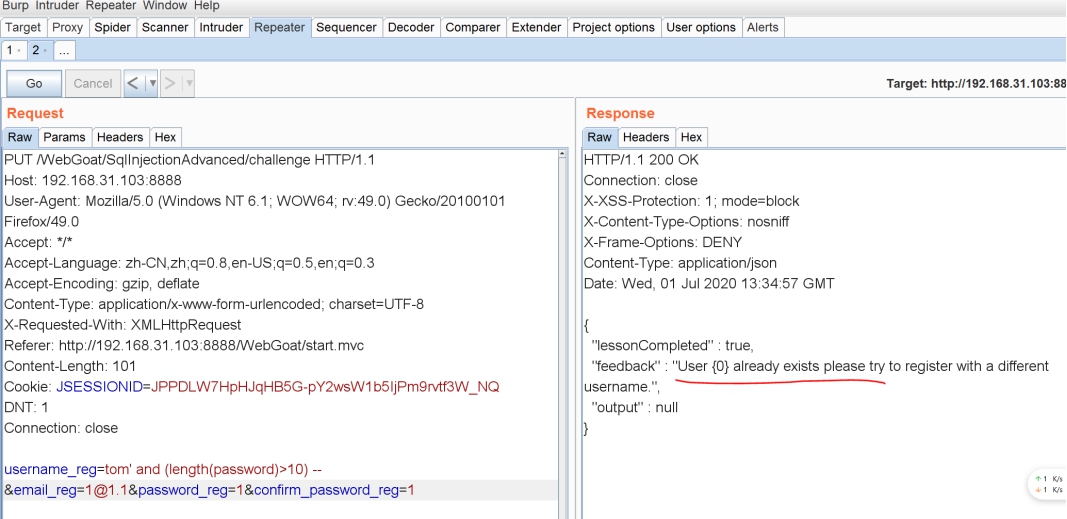Click the Go button to send request
Screen dimensions: 1067x519
[34, 84]
